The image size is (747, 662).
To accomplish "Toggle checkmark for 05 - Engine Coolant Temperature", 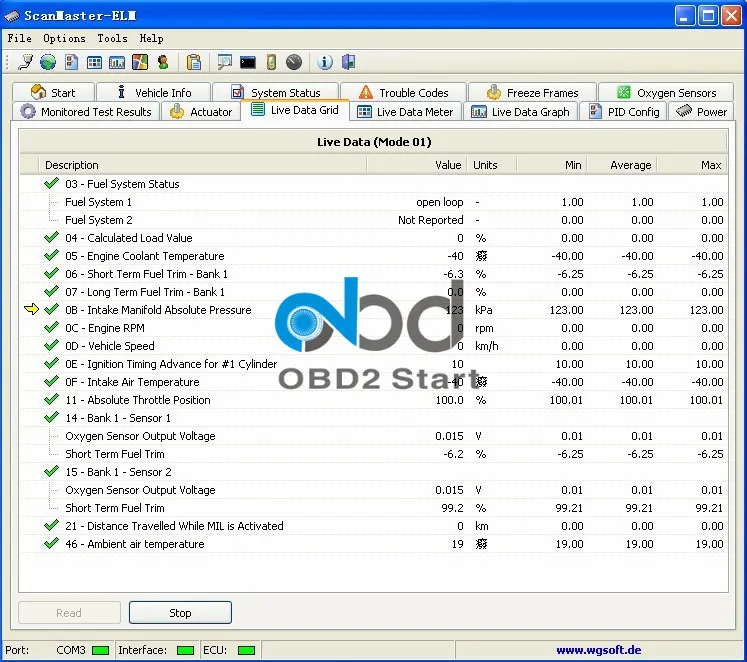I will [x=51, y=255].
